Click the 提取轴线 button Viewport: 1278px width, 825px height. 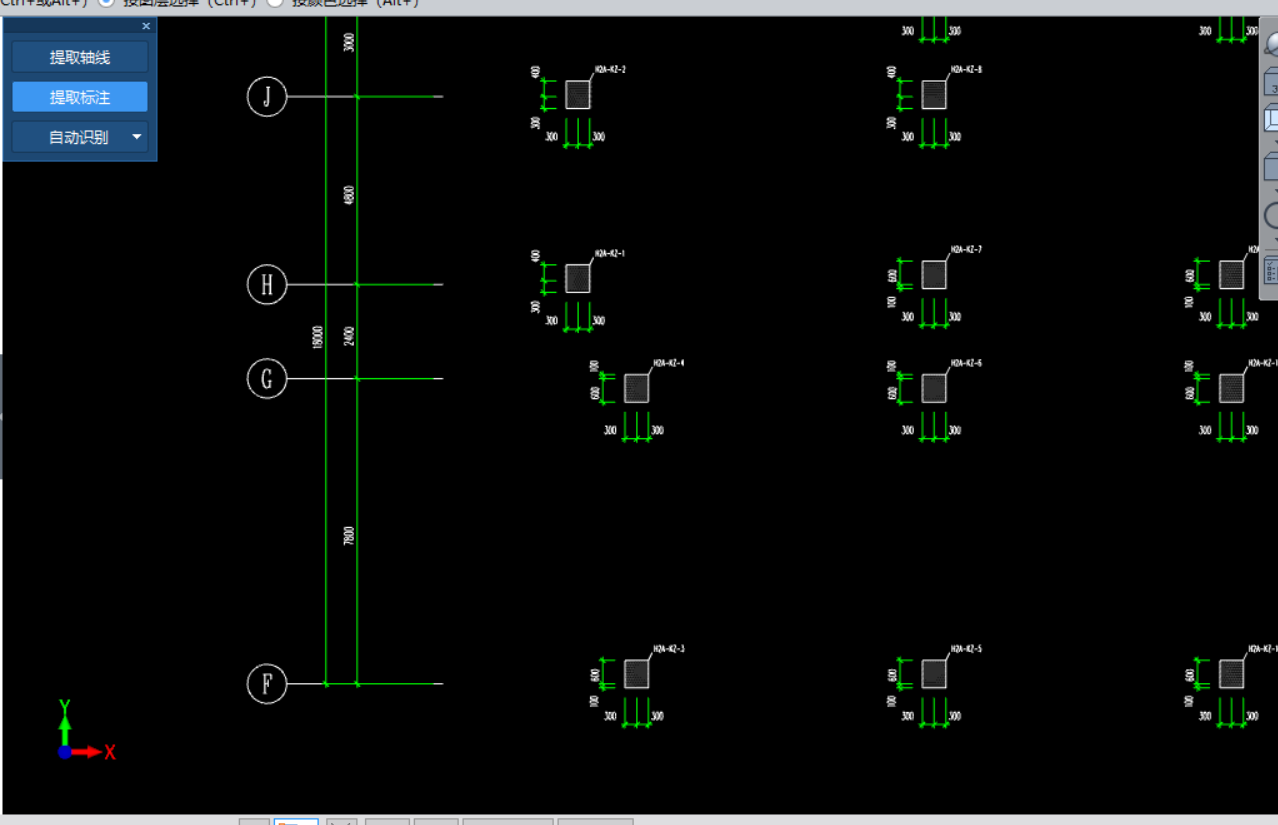click(x=80, y=57)
